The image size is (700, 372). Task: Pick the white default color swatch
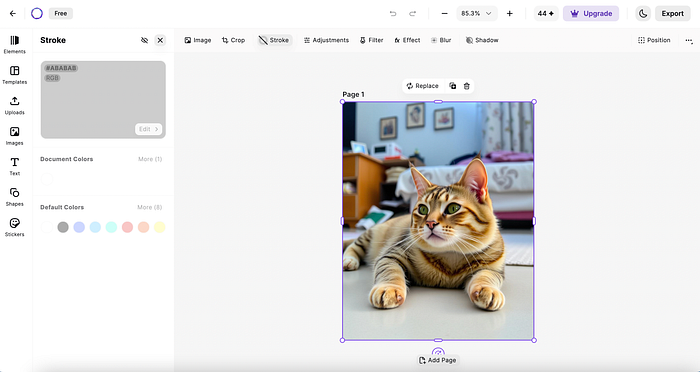point(47,227)
